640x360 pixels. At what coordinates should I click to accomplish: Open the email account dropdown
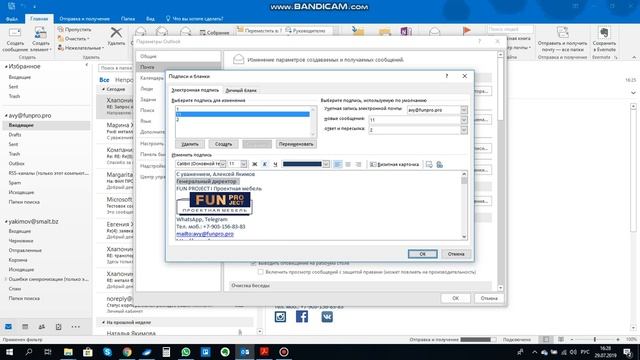pyautogui.click(x=464, y=110)
